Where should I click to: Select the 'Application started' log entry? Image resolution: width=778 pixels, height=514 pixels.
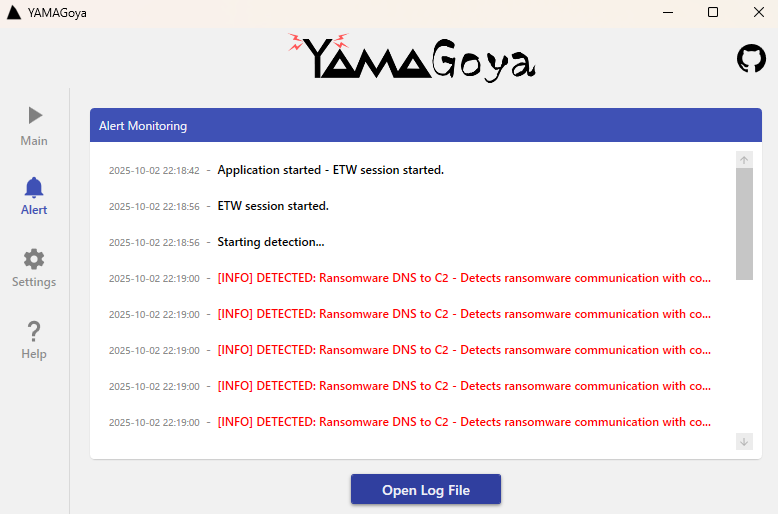[330, 170]
